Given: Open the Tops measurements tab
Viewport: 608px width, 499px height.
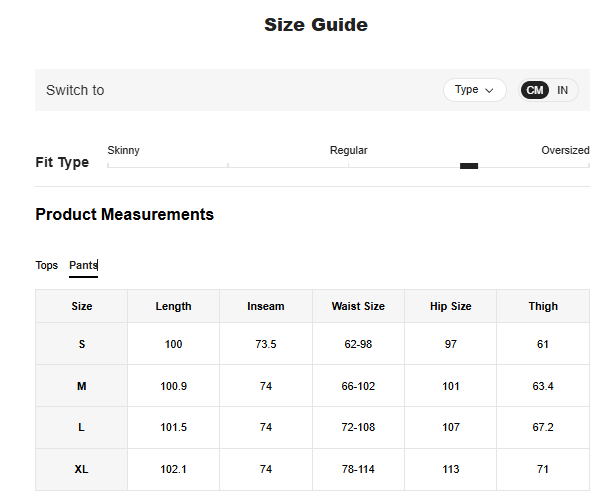Looking at the screenshot, I should (x=47, y=265).
